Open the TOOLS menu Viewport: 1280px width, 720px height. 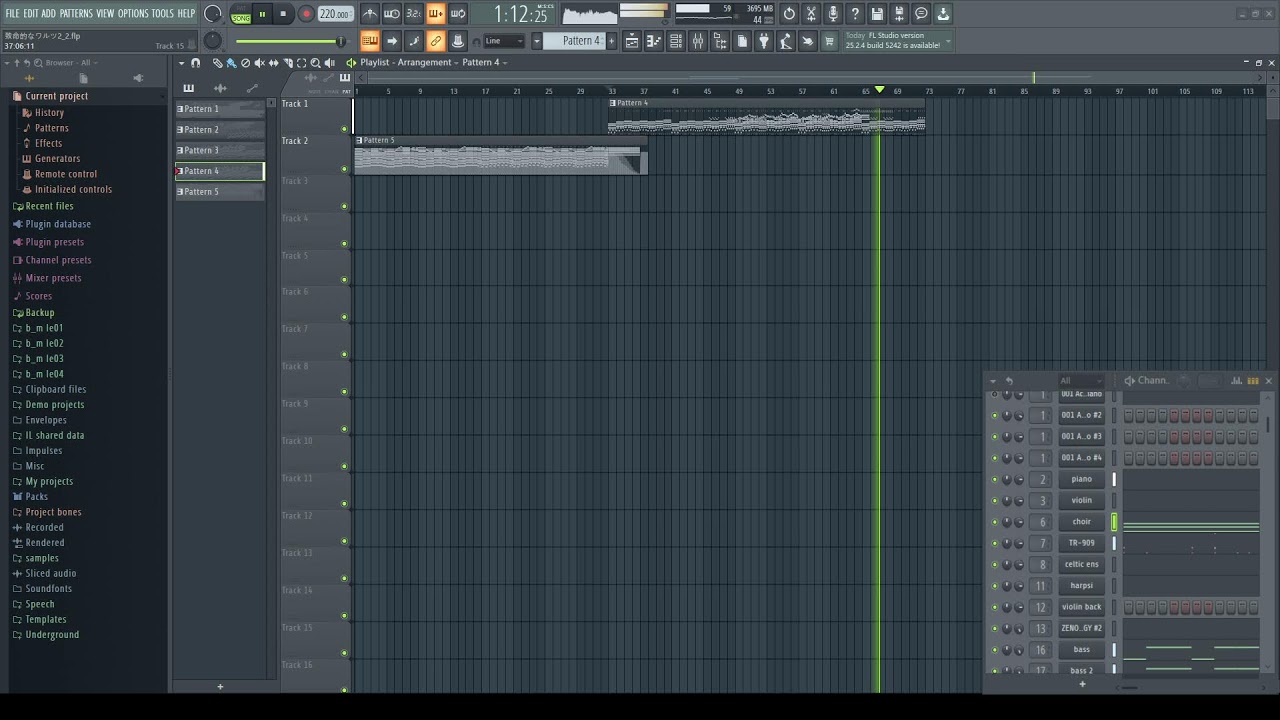coord(163,13)
